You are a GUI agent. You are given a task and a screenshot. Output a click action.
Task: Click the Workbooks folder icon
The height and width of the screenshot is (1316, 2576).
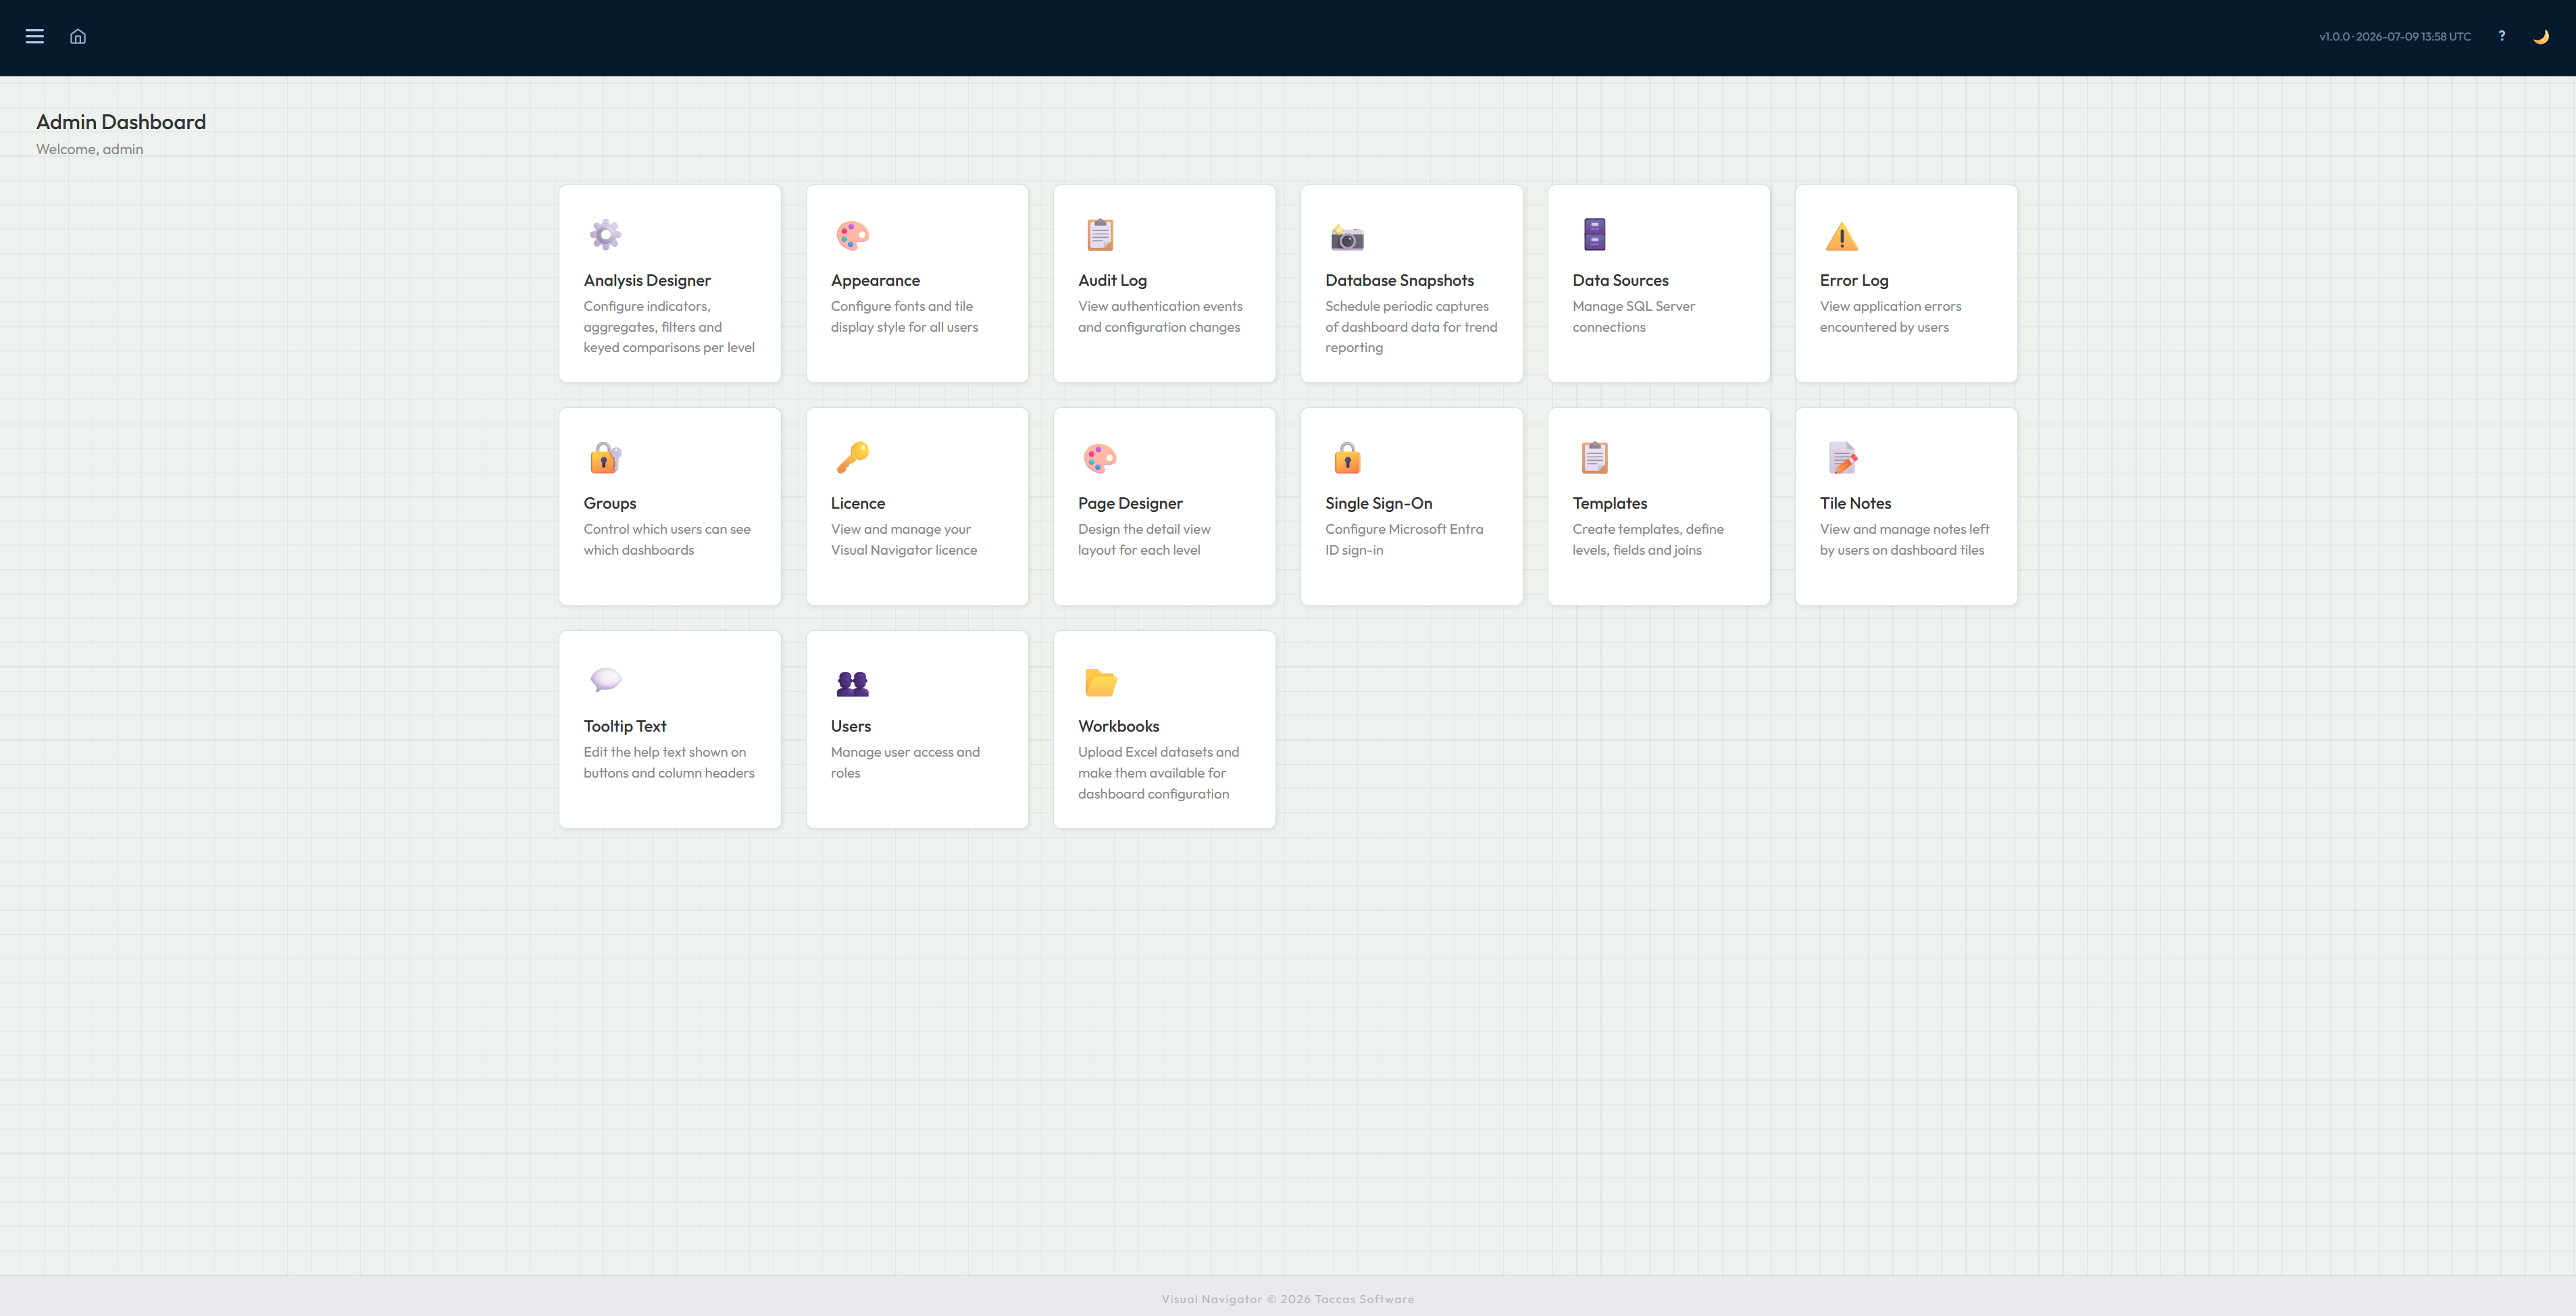1100,681
